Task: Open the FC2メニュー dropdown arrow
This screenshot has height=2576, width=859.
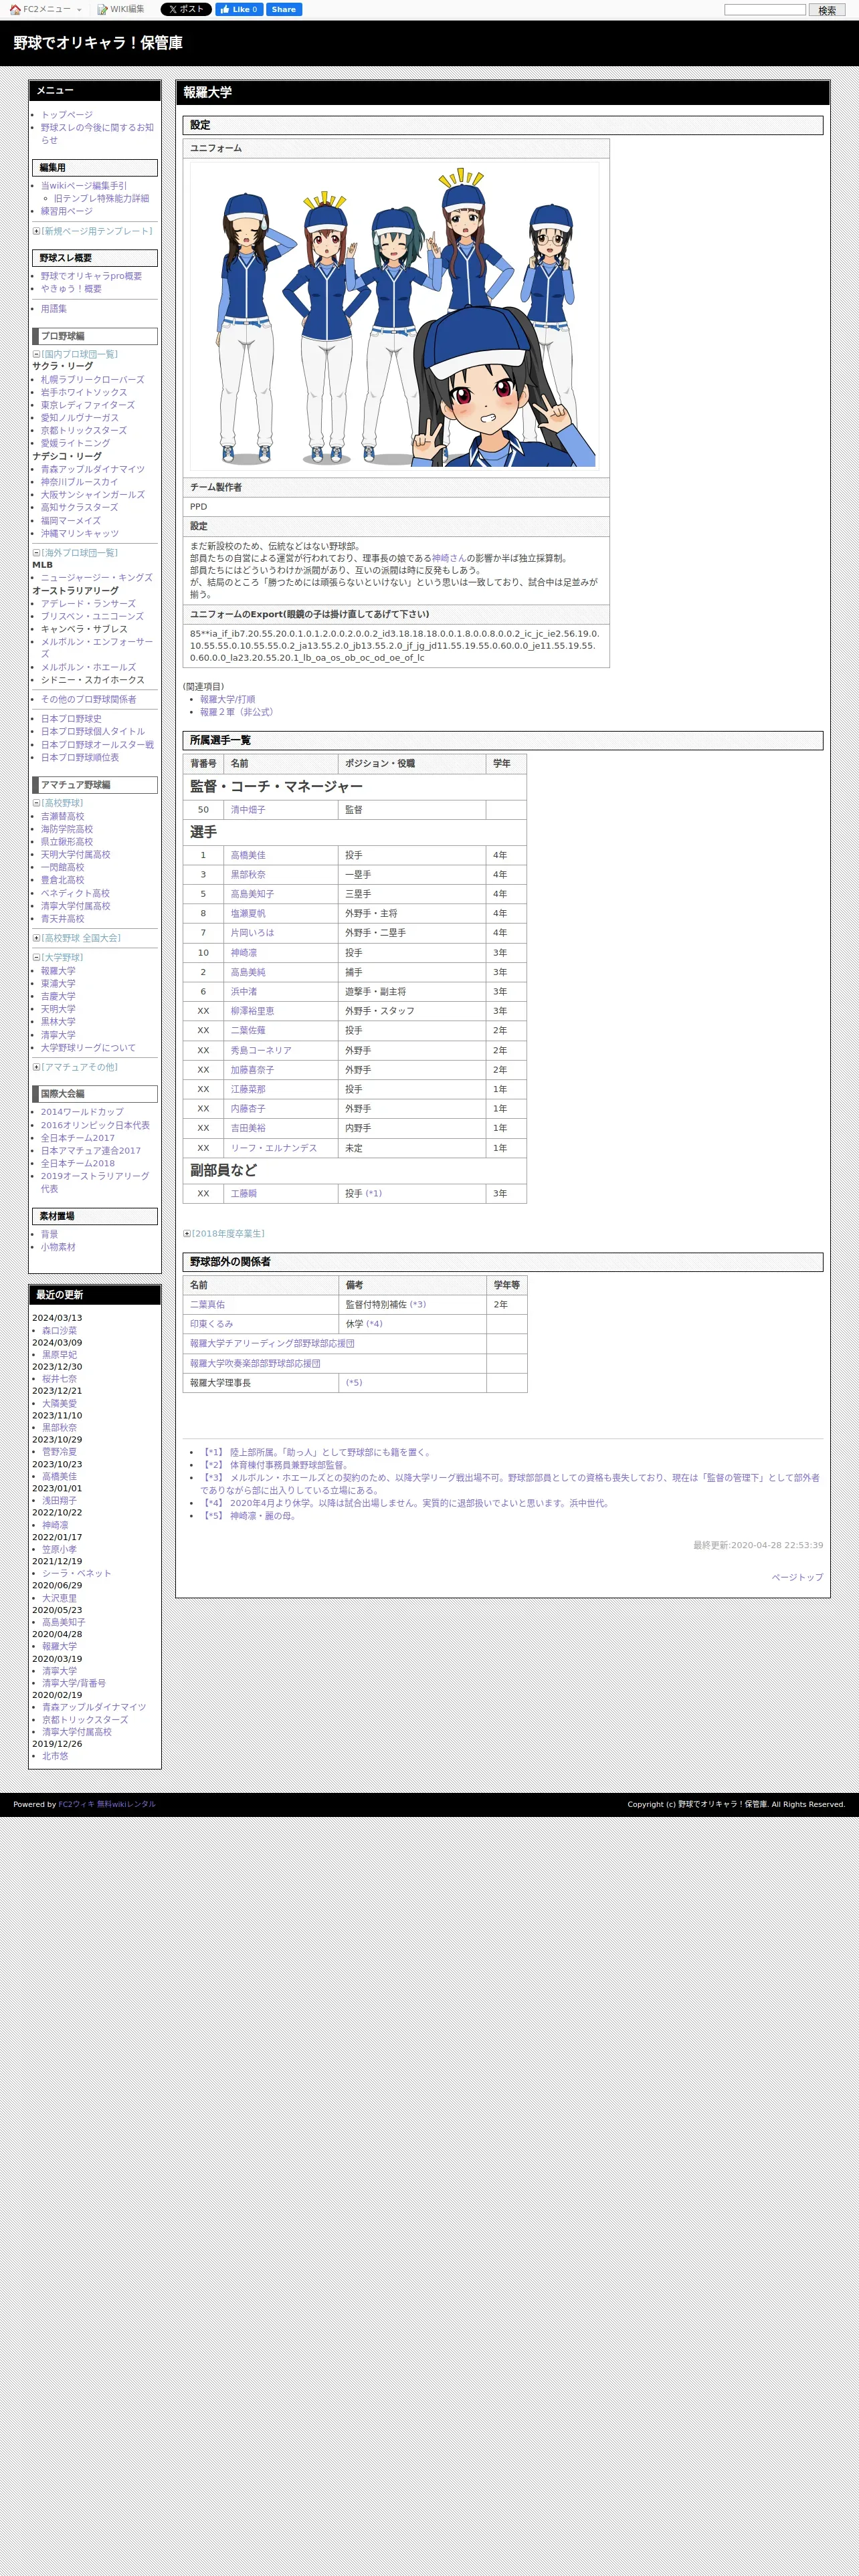Action: (x=79, y=10)
